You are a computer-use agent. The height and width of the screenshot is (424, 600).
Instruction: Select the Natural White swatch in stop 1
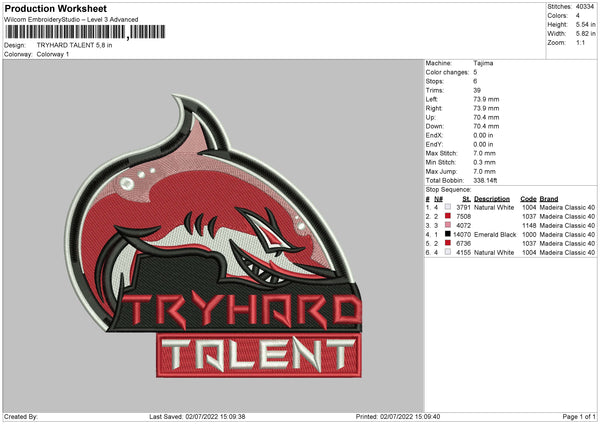tap(447, 207)
